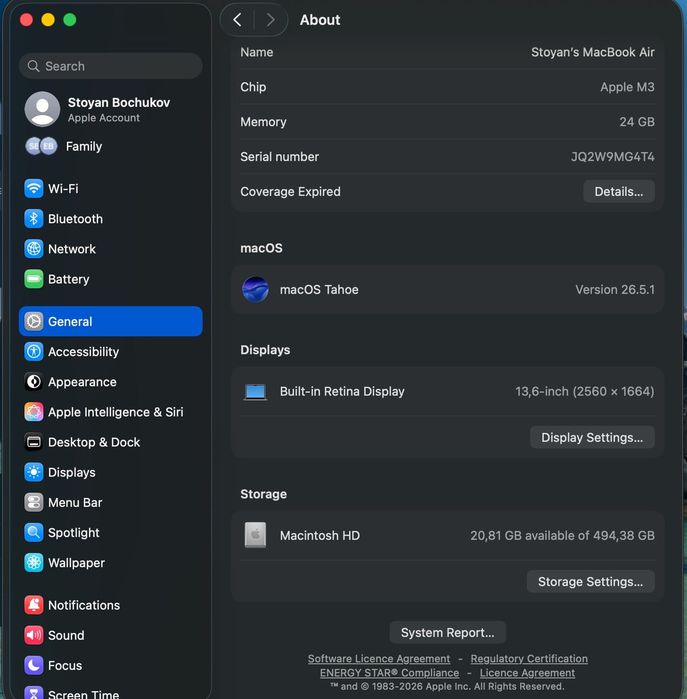Click the 24 GB memory value
This screenshot has width=687, height=699.
coord(637,122)
